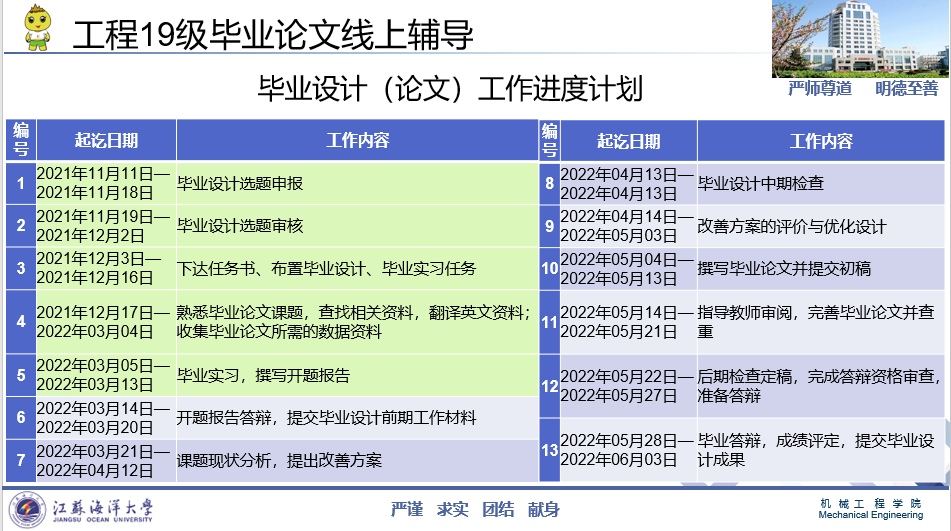
Task: Select the right table's 工作内容 header
Action: tap(820, 141)
